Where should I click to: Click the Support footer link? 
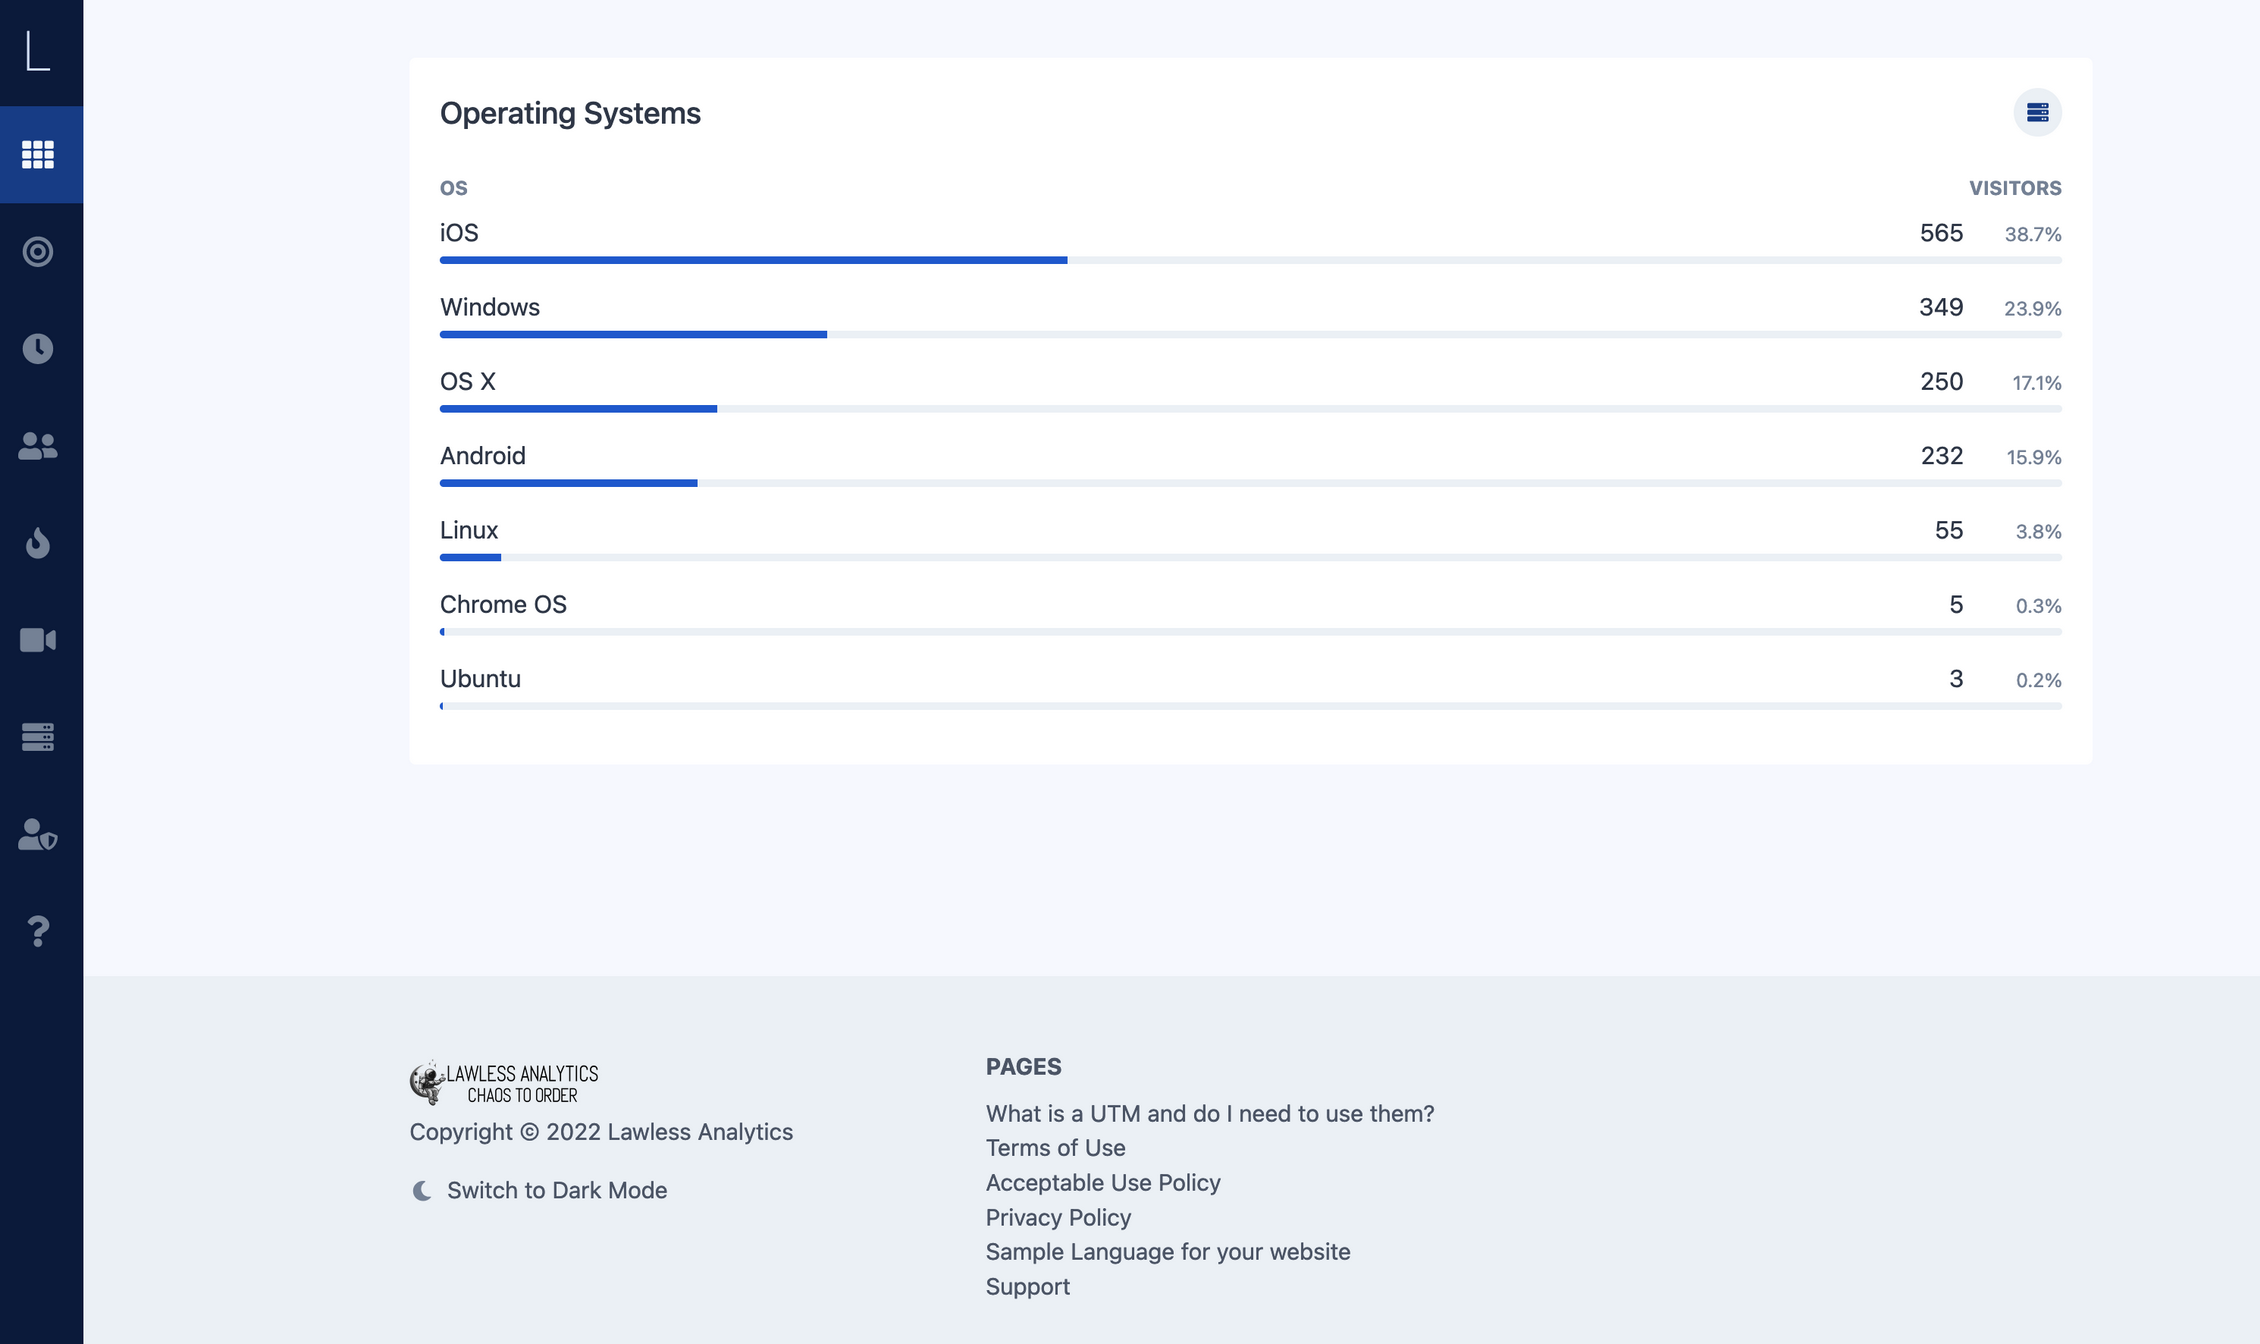(1027, 1286)
